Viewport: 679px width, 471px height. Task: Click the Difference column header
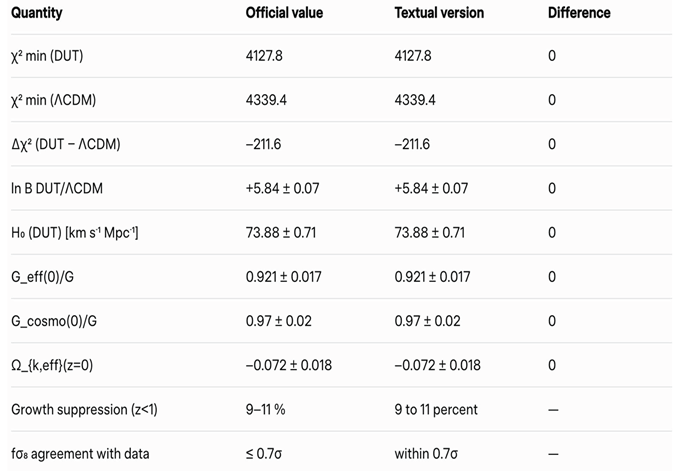click(579, 13)
